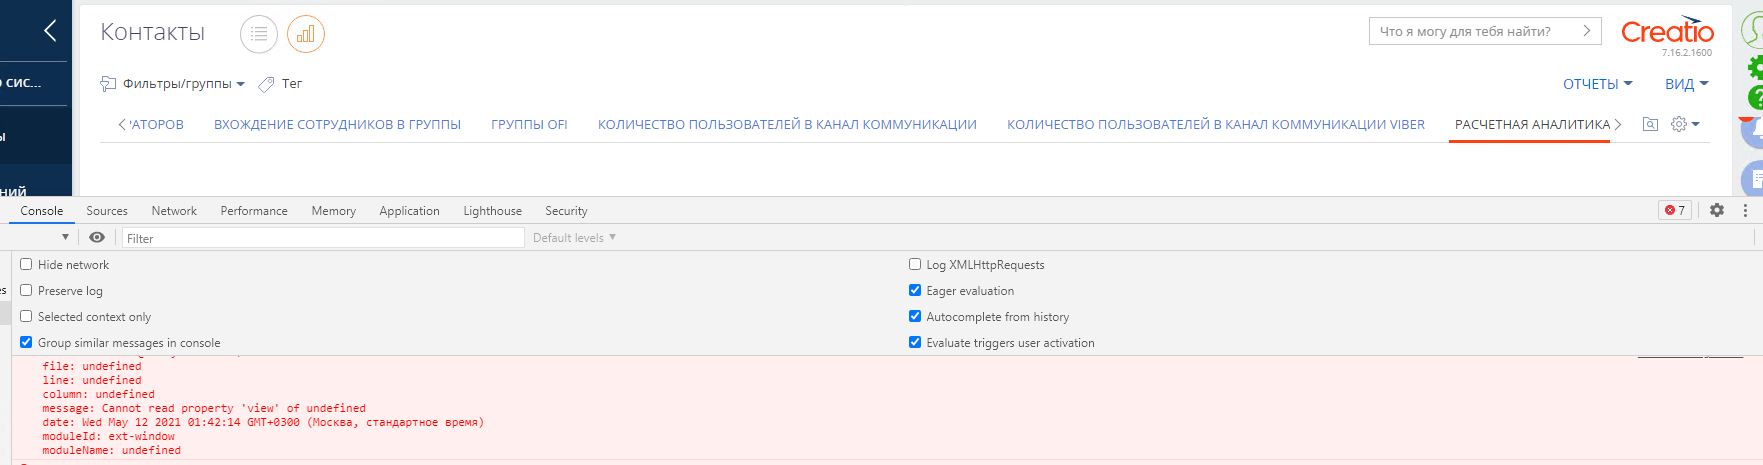The height and width of the screenshot is (465, 1763).
Task: Switch to the Console tab in DevTools
Action: pyautogui.click(x=42, y=211)
